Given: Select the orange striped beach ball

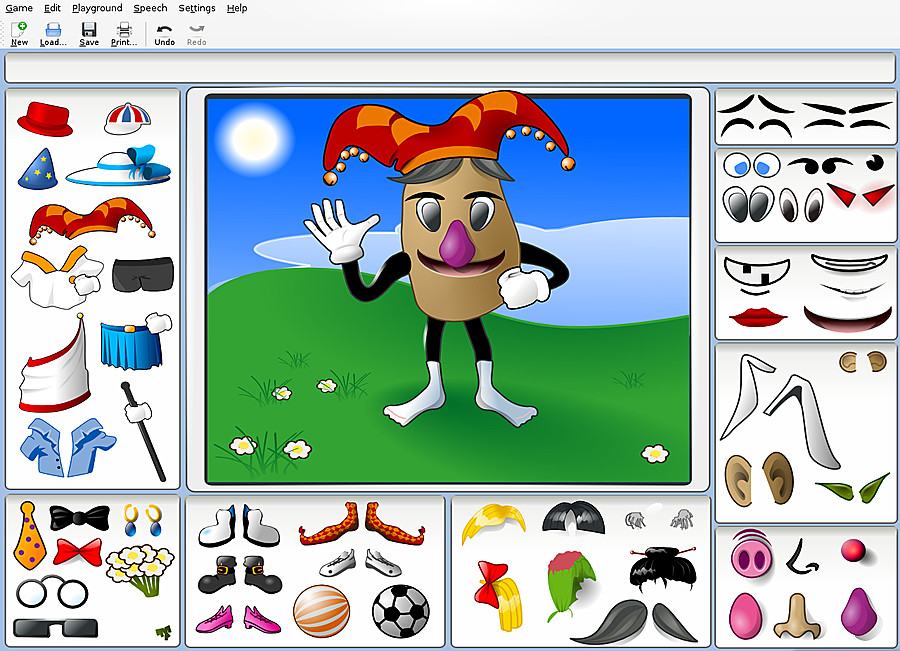Looking at the screenshot, I should pos(321,611).
